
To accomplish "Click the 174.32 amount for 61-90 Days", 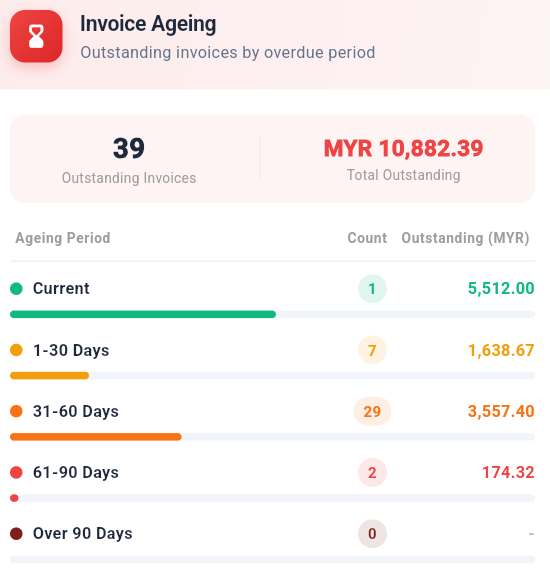I will click(x=508, y=473).
